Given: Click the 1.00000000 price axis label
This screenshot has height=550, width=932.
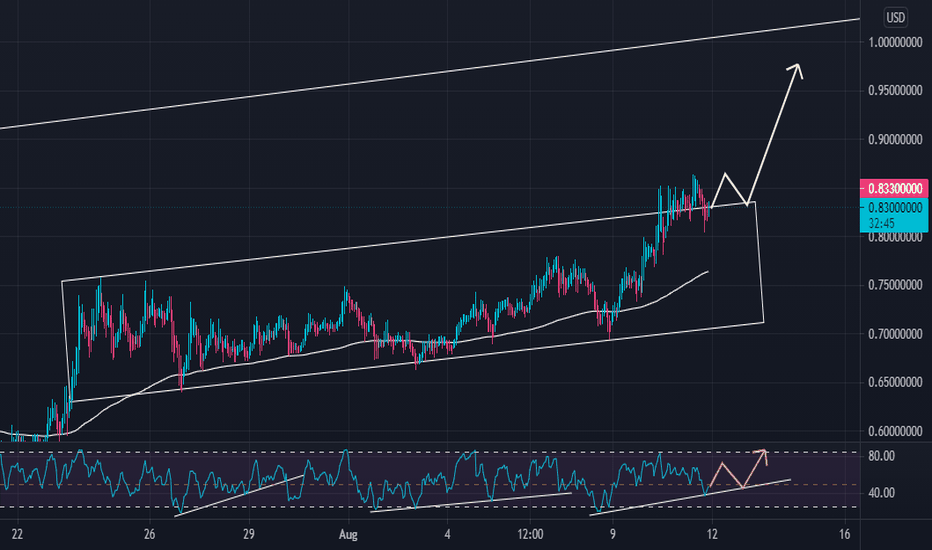Looking at the screenshot, I should pos(895,42).
